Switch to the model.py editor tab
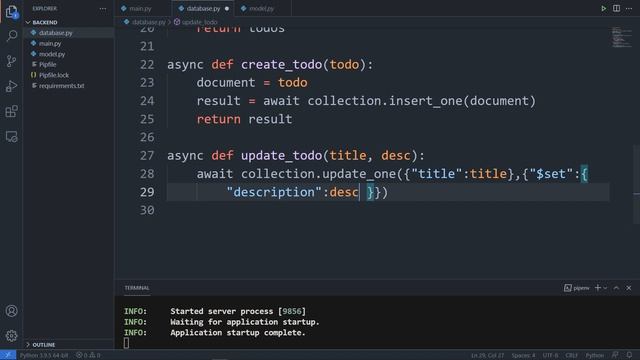The image size is (640, 360). pos(261,9)
